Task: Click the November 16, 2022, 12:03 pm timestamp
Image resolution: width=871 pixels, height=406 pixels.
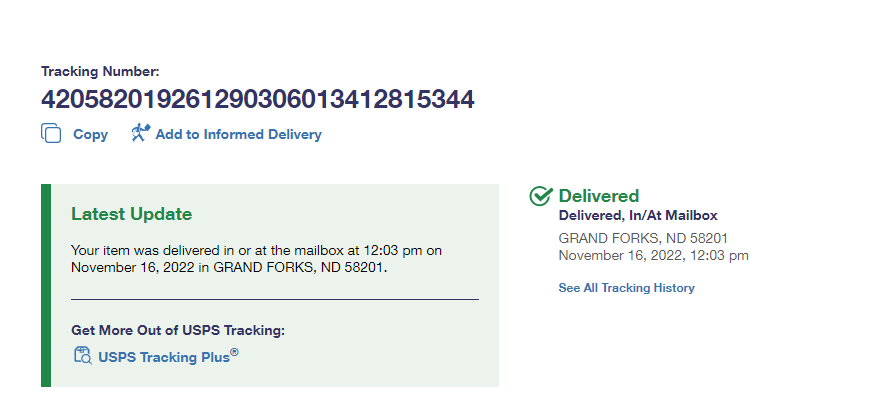Action: (x=653, y=255)
